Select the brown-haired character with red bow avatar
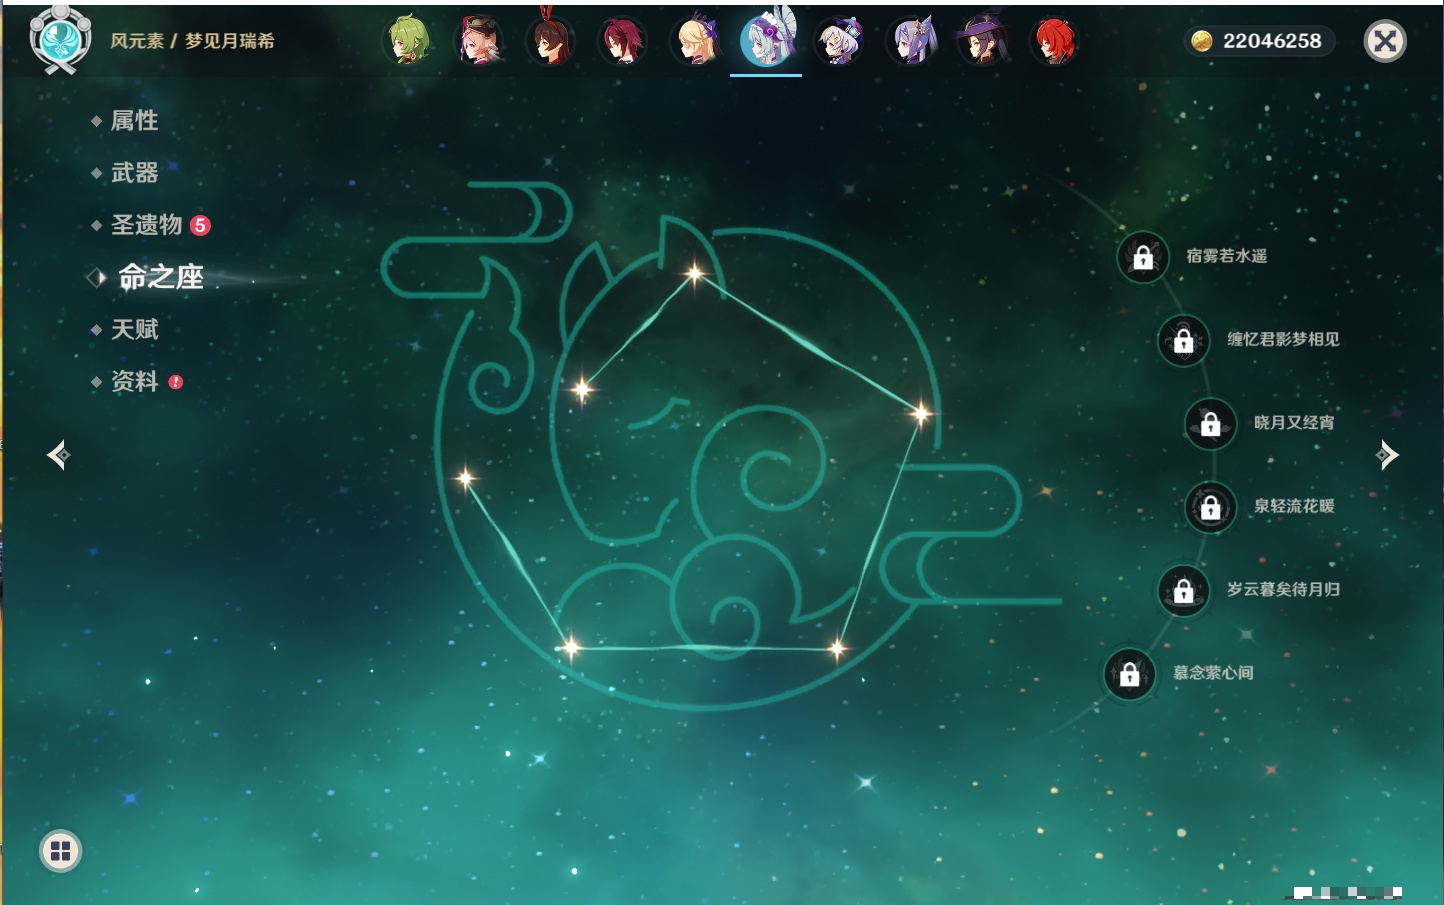The image size is (1444, 905). [x=551, y=41]
